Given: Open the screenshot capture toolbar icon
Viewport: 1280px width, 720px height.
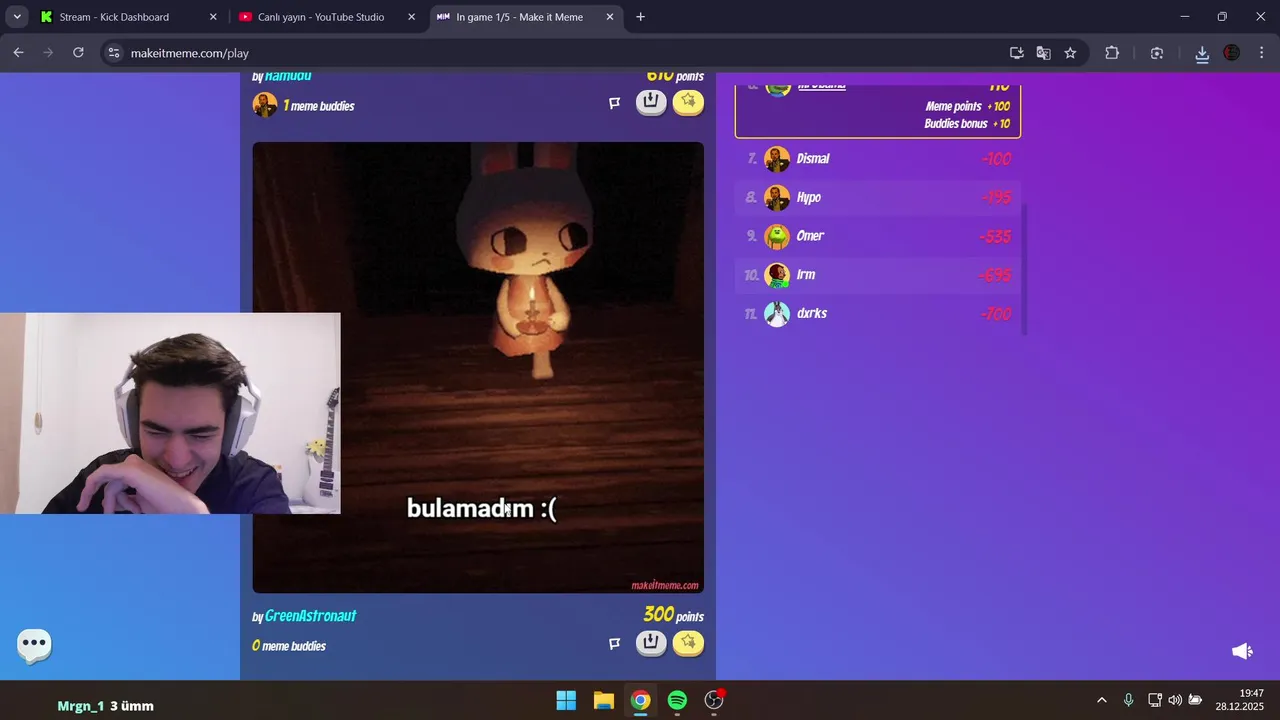Looking at the screenshot, I should 1157,53.
